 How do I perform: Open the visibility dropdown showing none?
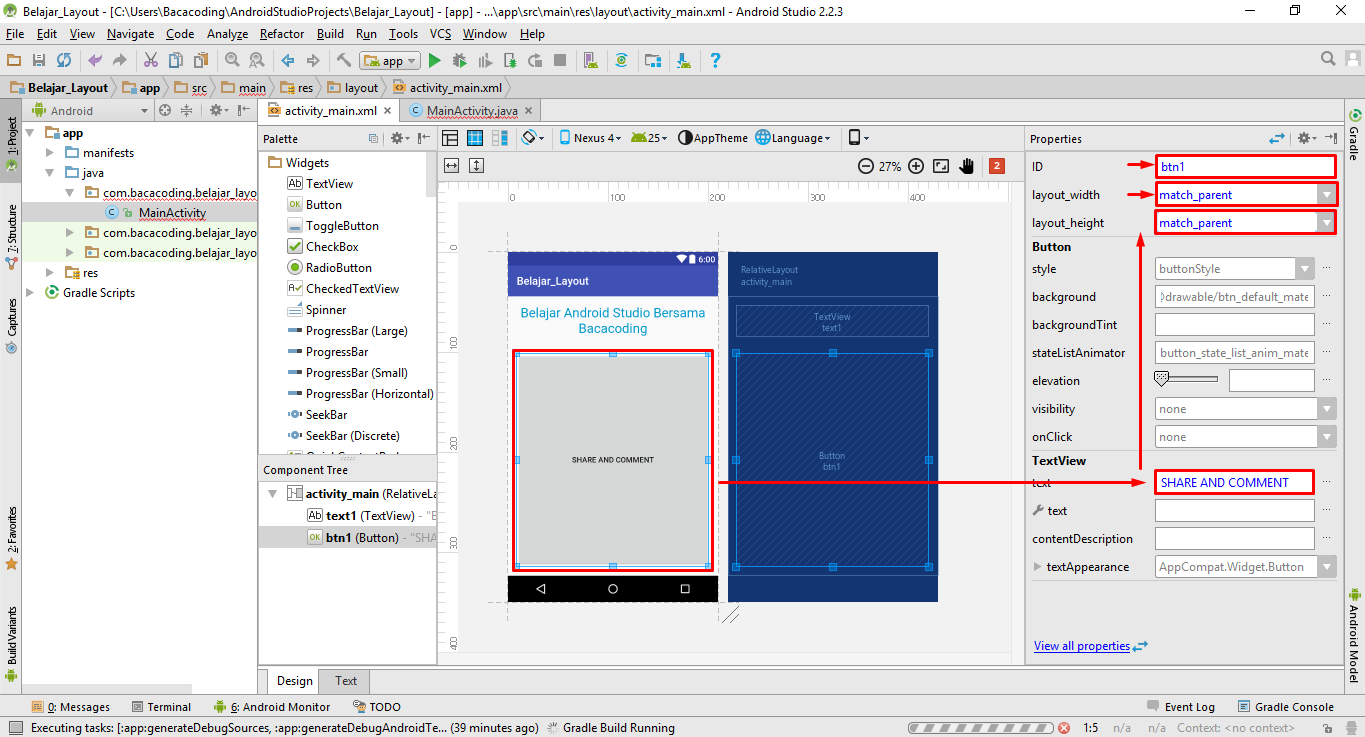(1327, 408)
